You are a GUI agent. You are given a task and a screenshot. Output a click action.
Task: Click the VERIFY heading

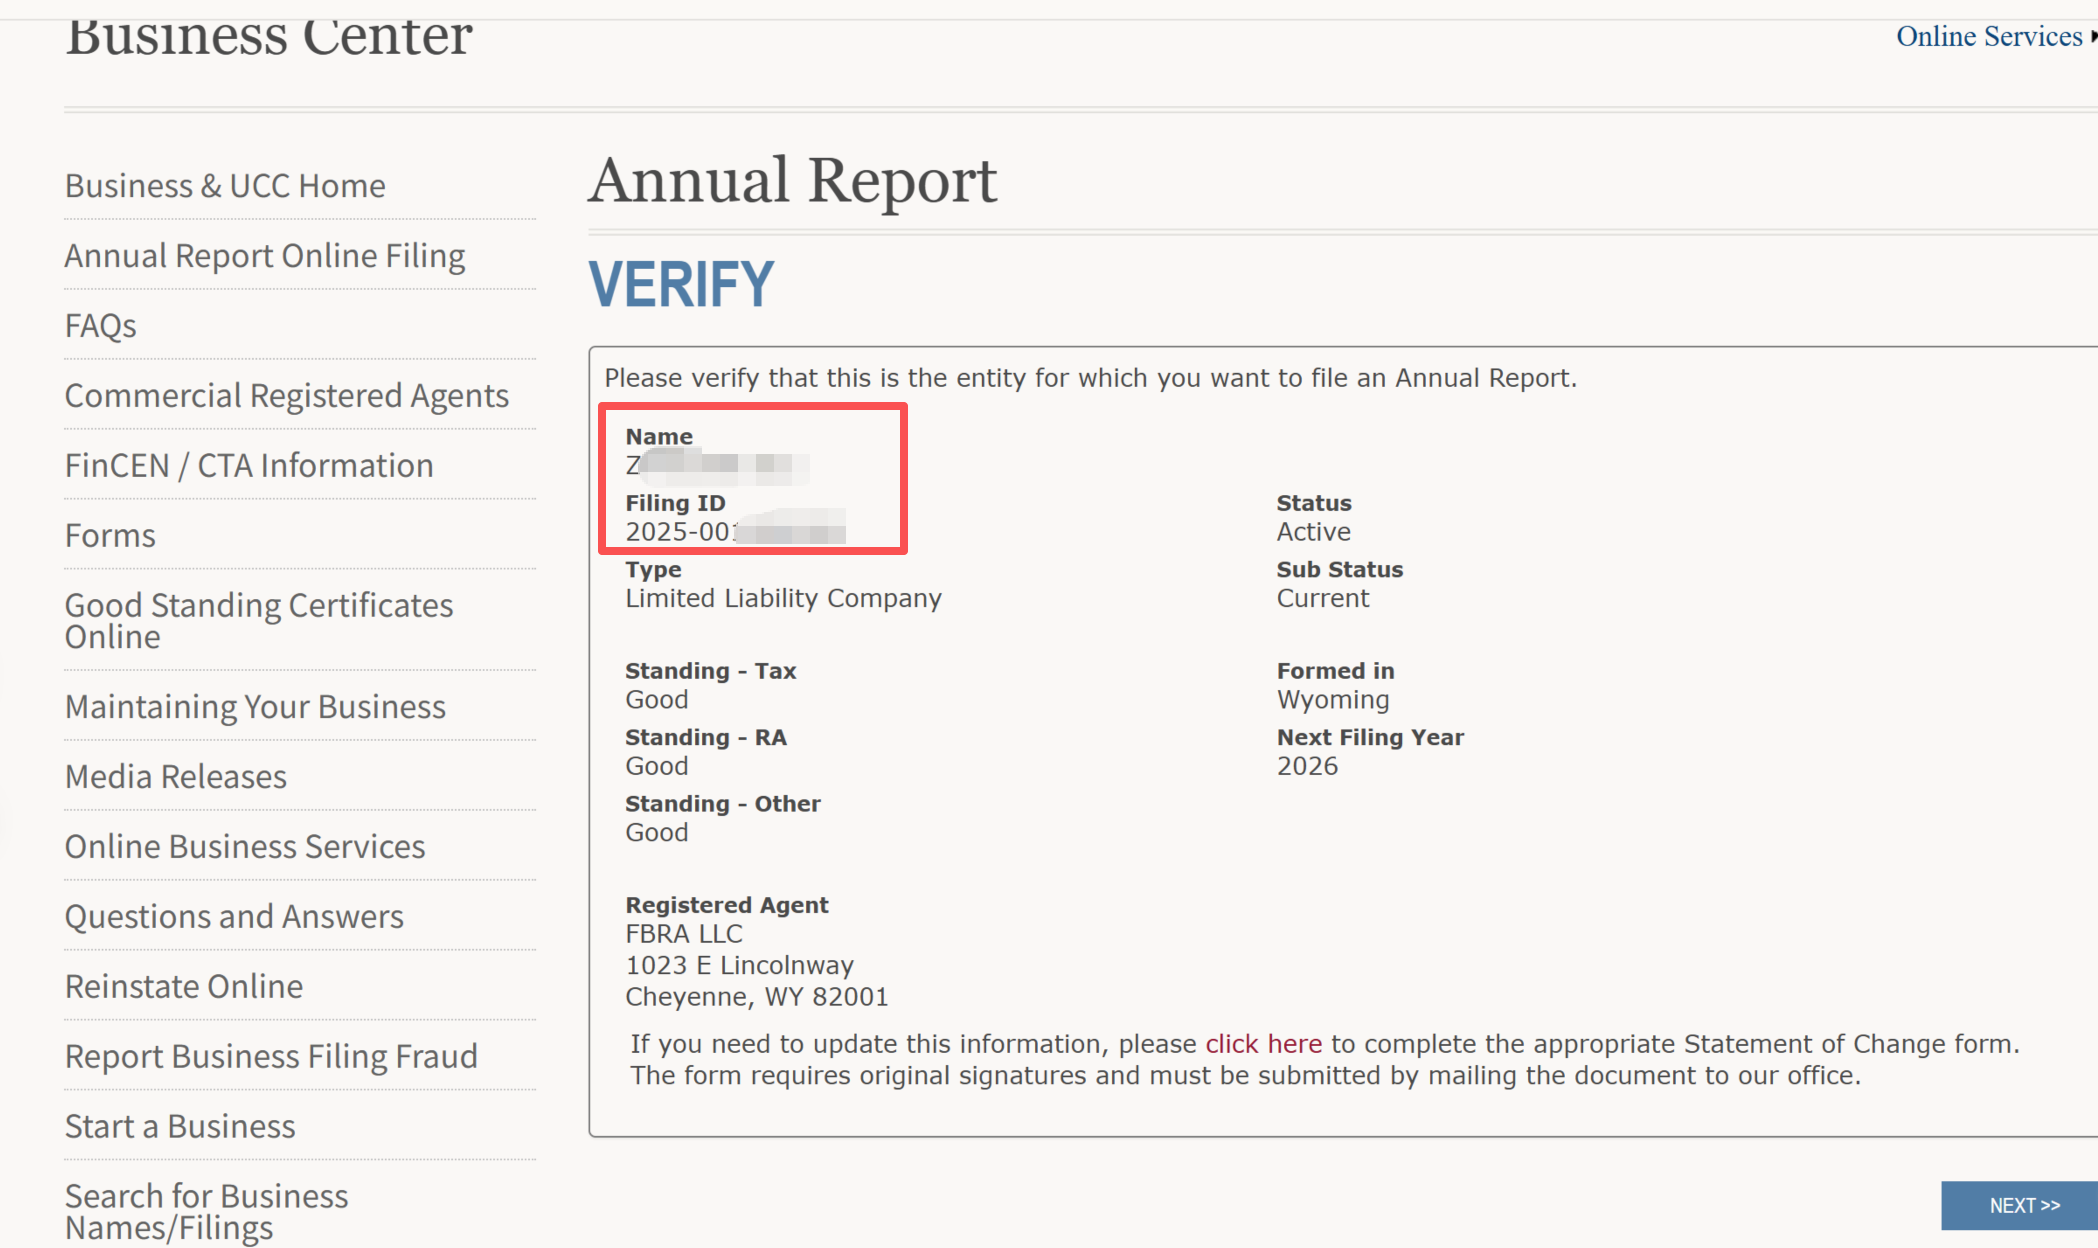pos(681,284)
